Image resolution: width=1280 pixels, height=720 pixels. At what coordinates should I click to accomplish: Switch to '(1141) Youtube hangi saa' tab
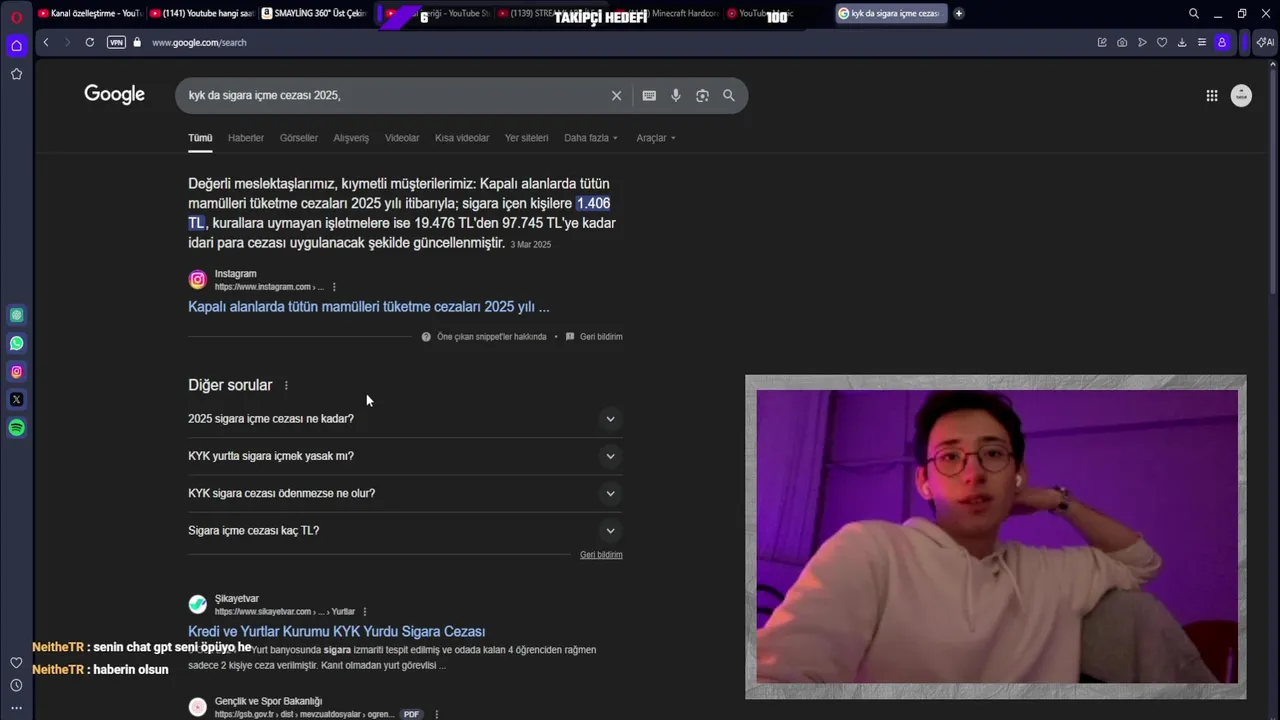(201, 13)
